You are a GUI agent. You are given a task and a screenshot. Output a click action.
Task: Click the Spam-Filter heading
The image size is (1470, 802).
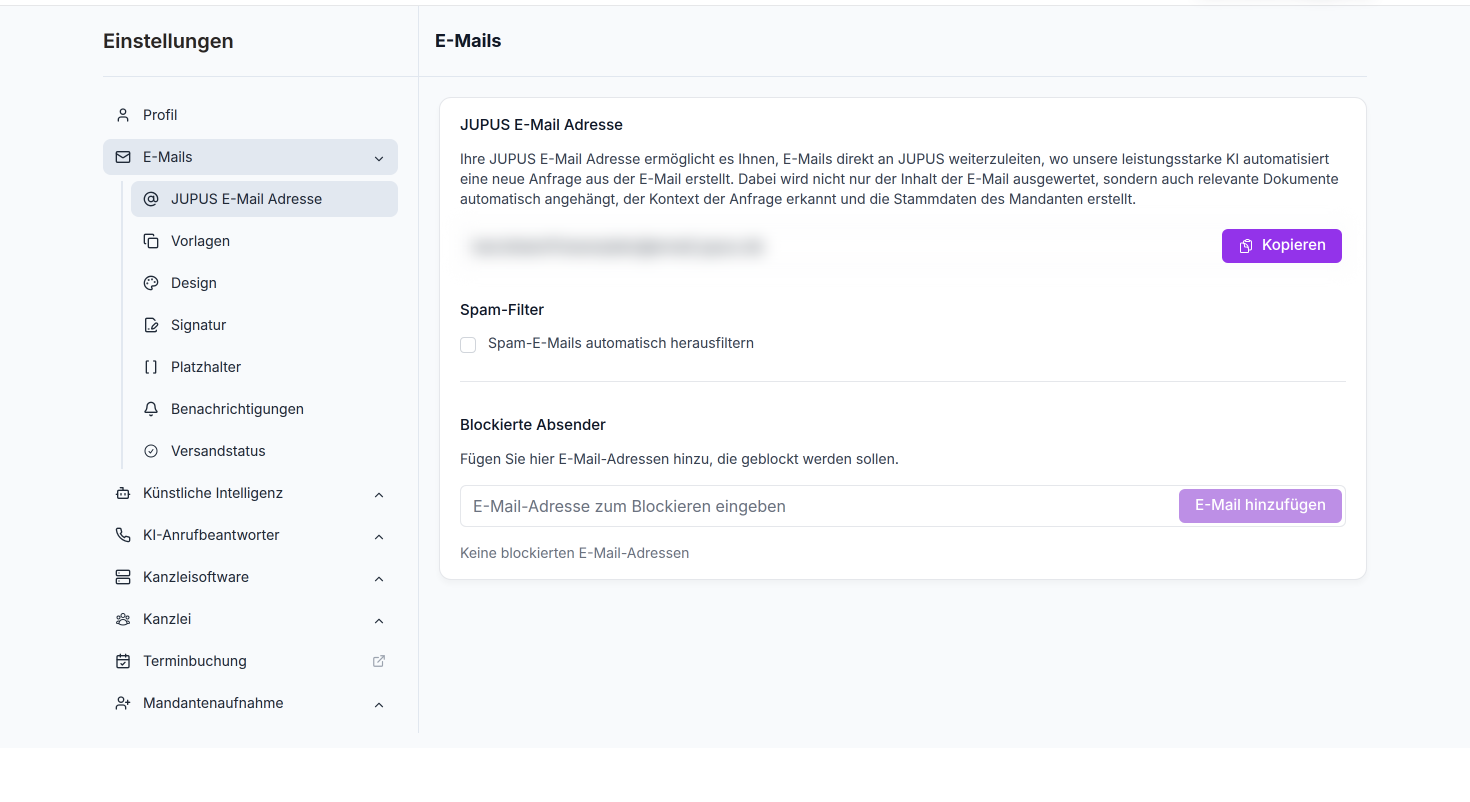(x=502, y=310)
